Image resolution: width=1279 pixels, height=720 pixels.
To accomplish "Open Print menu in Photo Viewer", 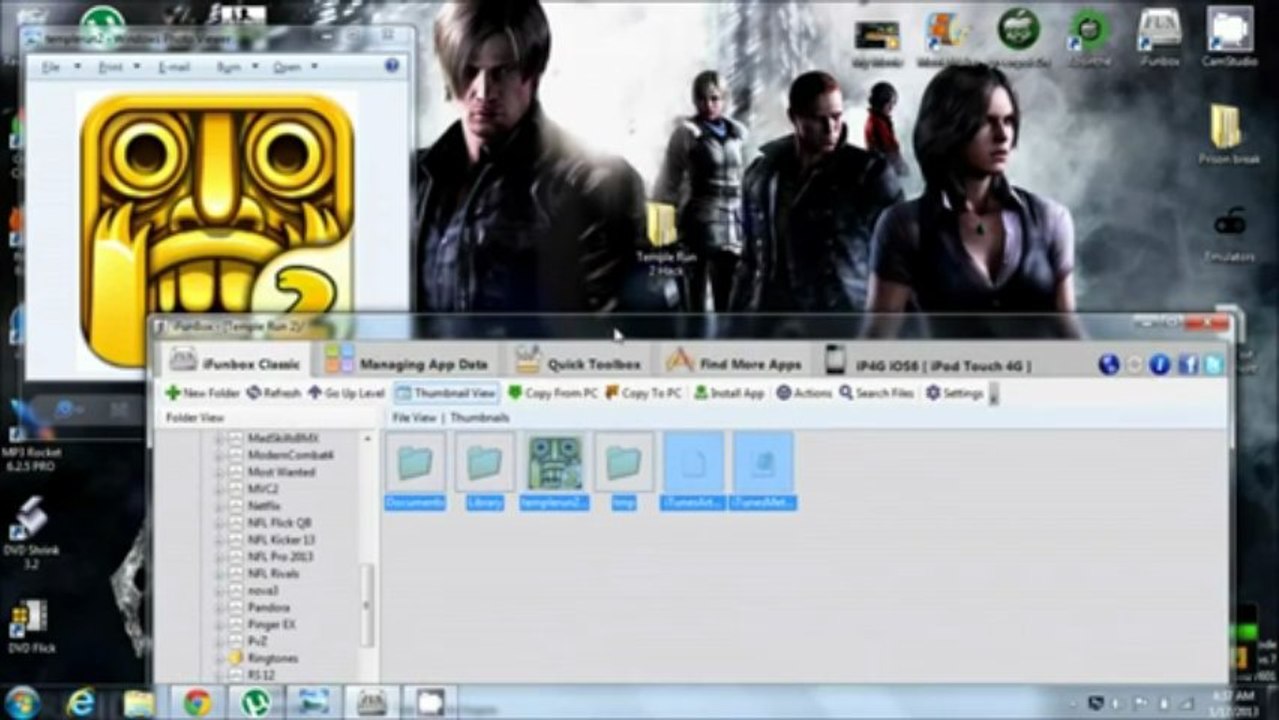I will 117,67.
